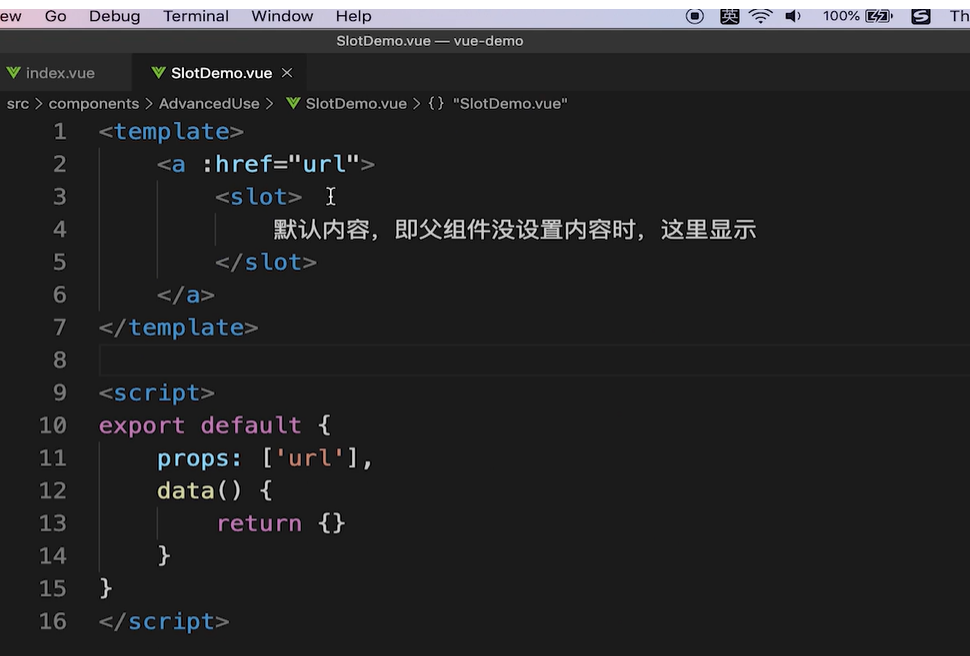The width and height of the screenshot is (970, 656).
Task: Click the closing slot tag on line 5
Action: click(266, 262)
